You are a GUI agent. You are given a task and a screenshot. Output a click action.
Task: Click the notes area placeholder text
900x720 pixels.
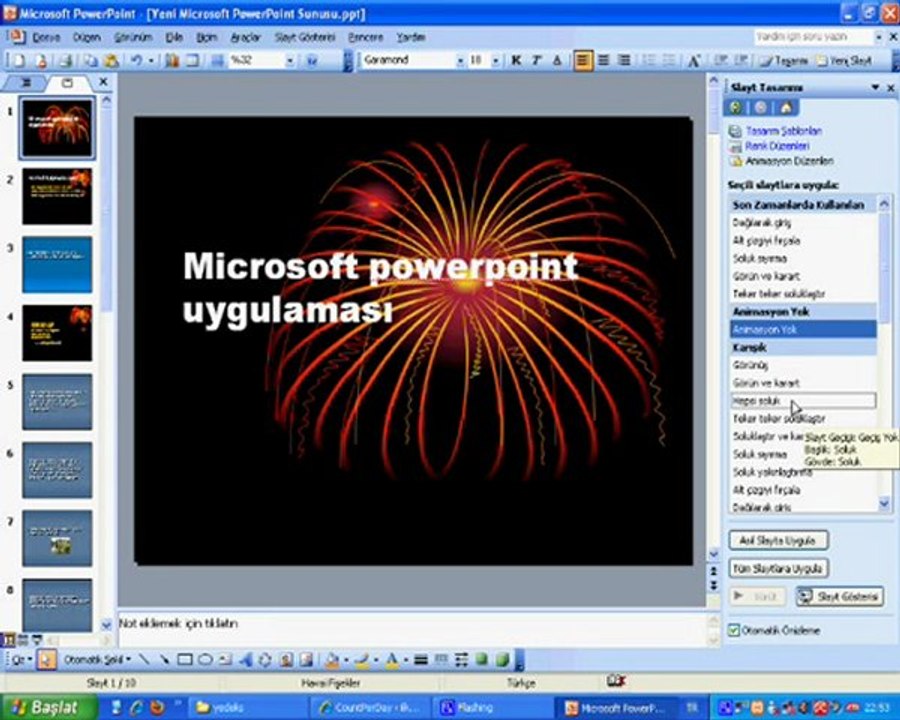pyautogui.click(x=178, y=623)
